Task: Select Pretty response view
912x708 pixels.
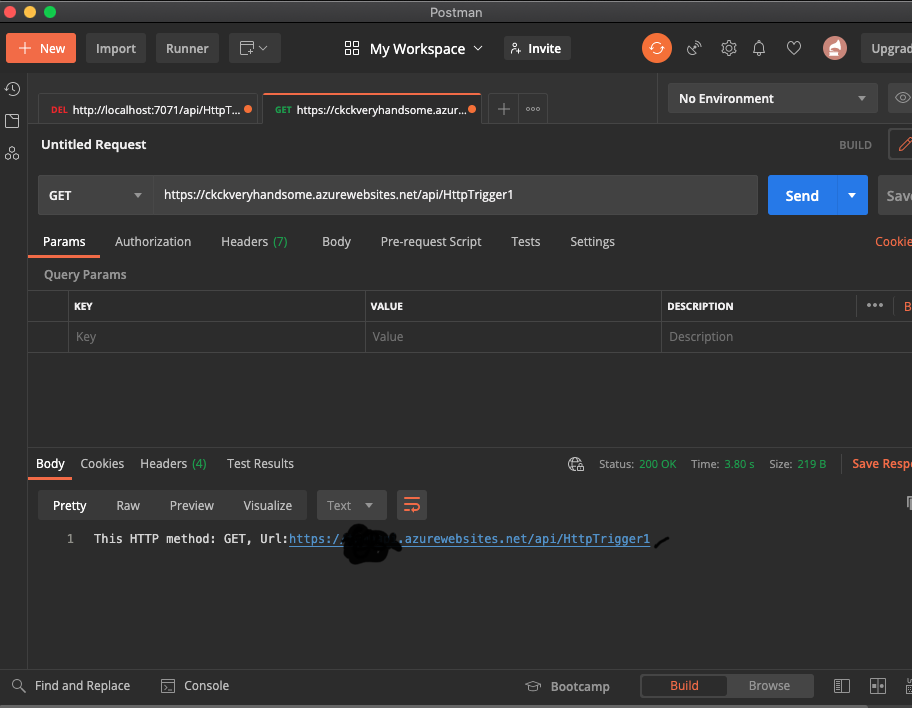Action: [x=69, y=506]
